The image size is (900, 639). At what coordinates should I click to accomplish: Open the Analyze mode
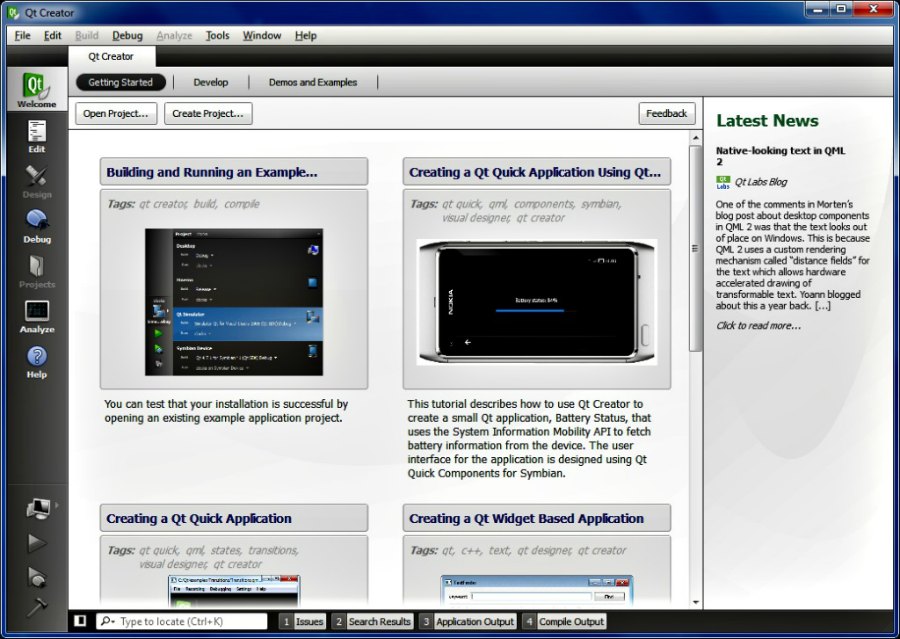36,317
